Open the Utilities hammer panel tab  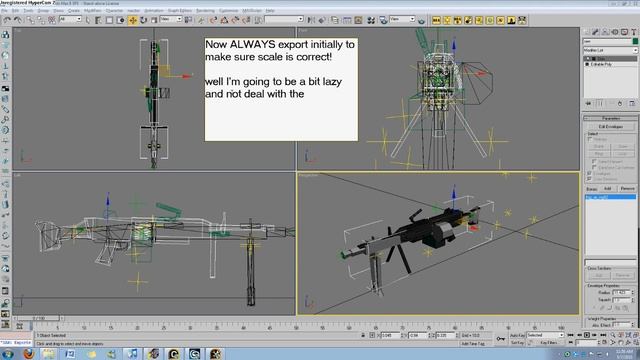(633, 31)
